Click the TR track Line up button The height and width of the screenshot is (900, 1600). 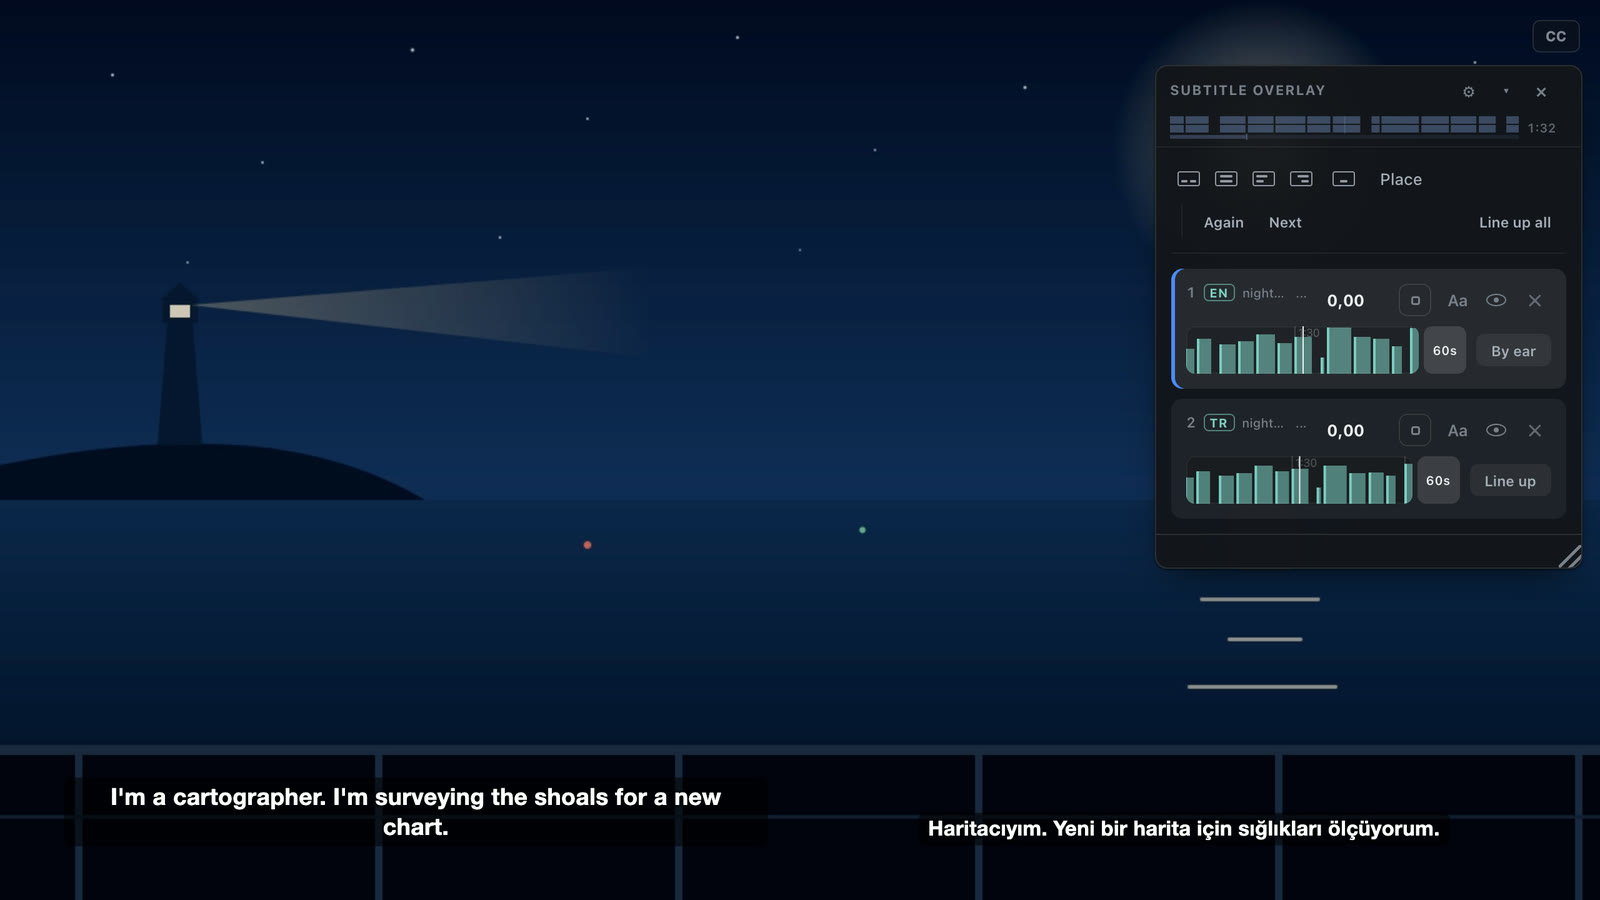pyautogui.click(x=1510, y=481)
